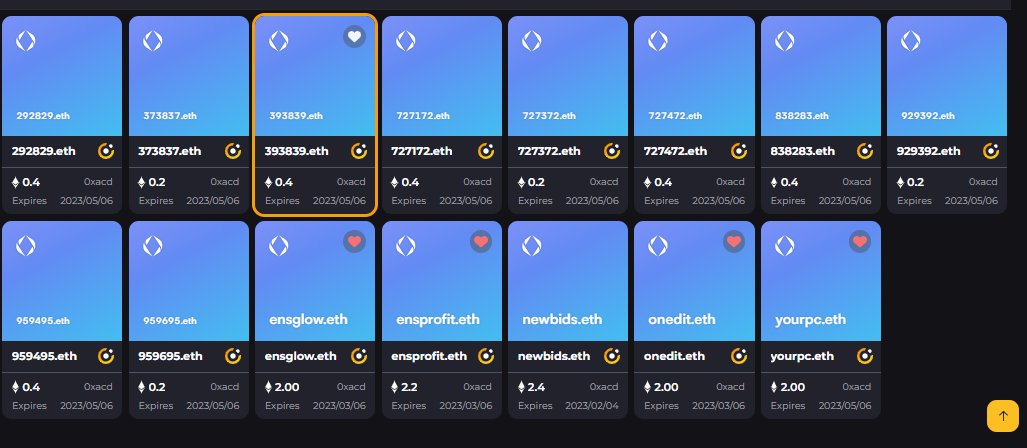Click the marketplace badge next to 959695.eth
The image size is (1027, 448).
point(233,356)
